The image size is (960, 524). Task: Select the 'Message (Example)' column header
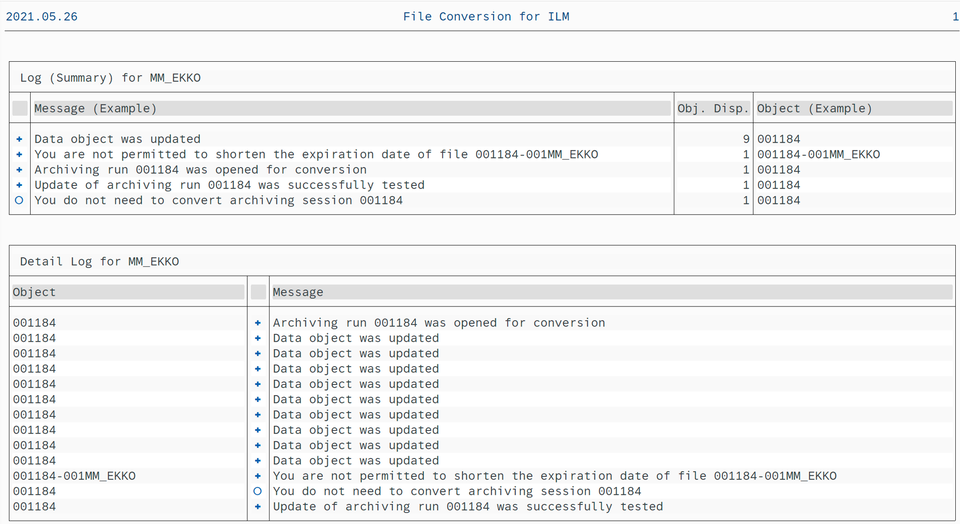[x=352, y=108]
